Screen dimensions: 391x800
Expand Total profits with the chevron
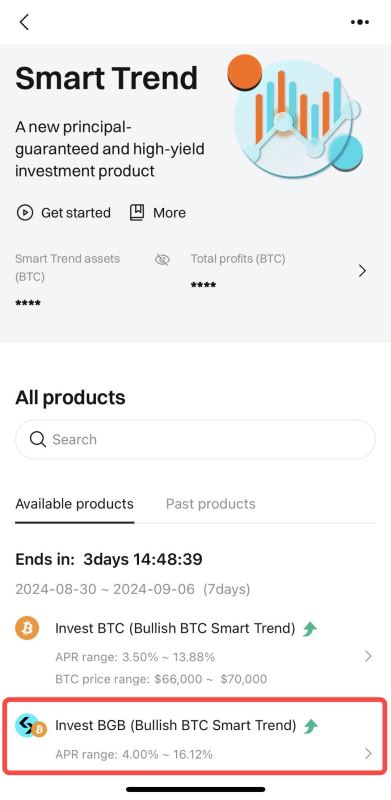(x=362, y=271)
